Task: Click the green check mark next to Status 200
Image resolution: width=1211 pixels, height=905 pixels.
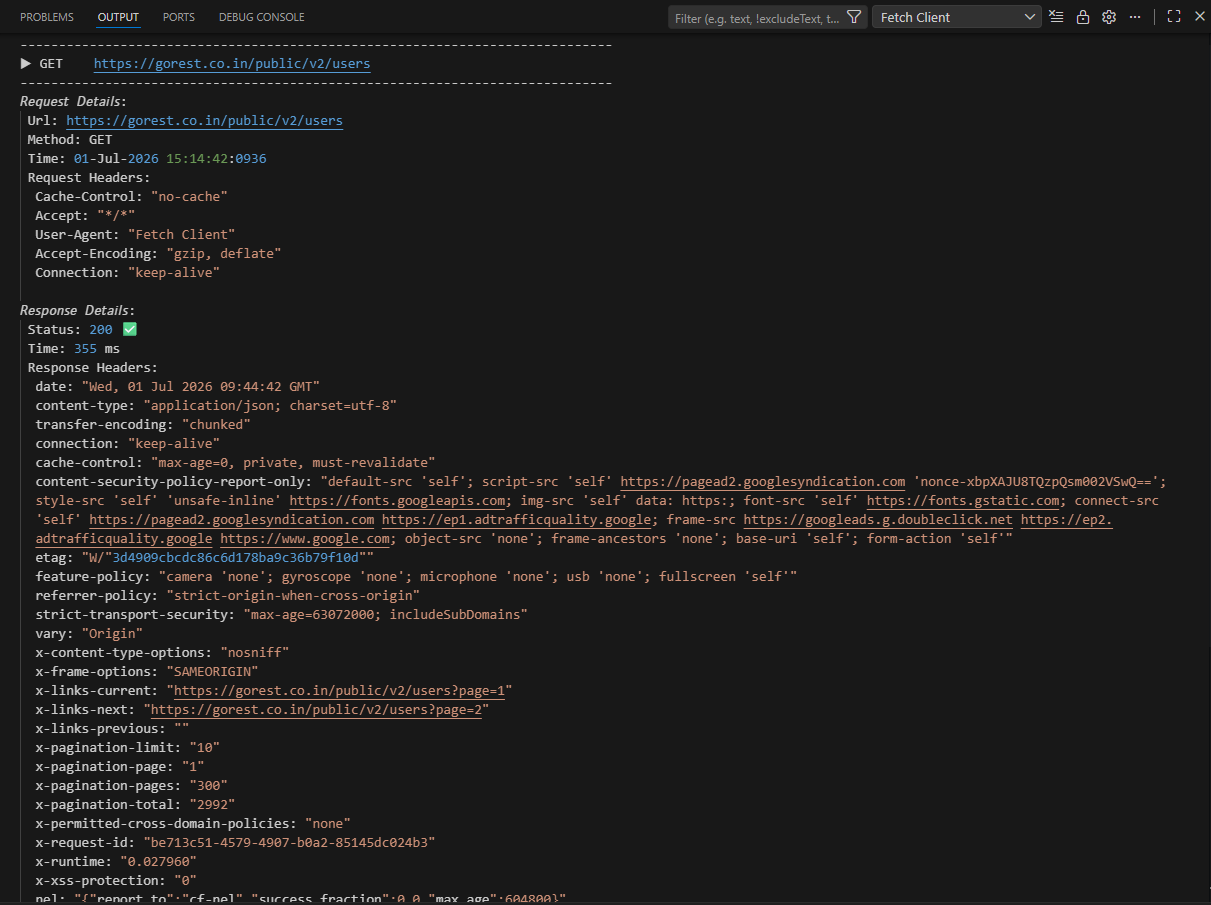Action: (x=129, y=330)
